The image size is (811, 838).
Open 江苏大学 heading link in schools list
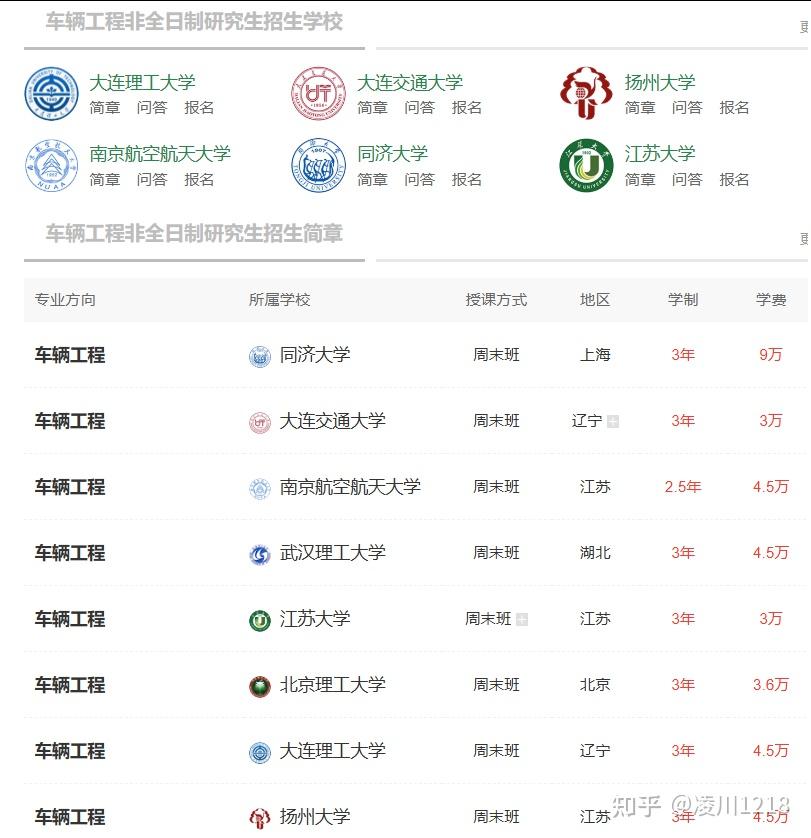coord(660,154)
